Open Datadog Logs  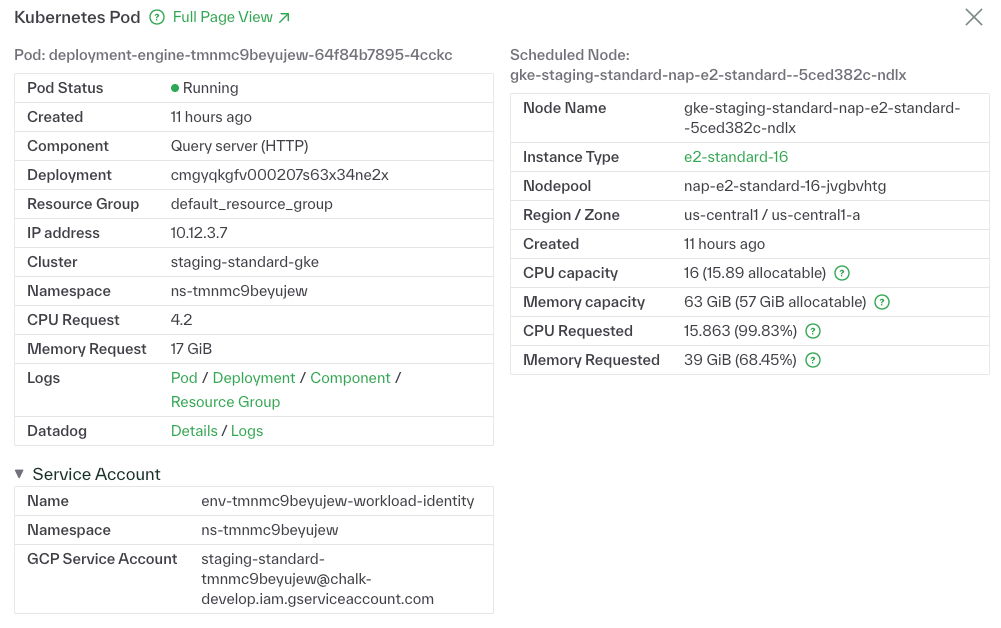(x=247, y=431)
